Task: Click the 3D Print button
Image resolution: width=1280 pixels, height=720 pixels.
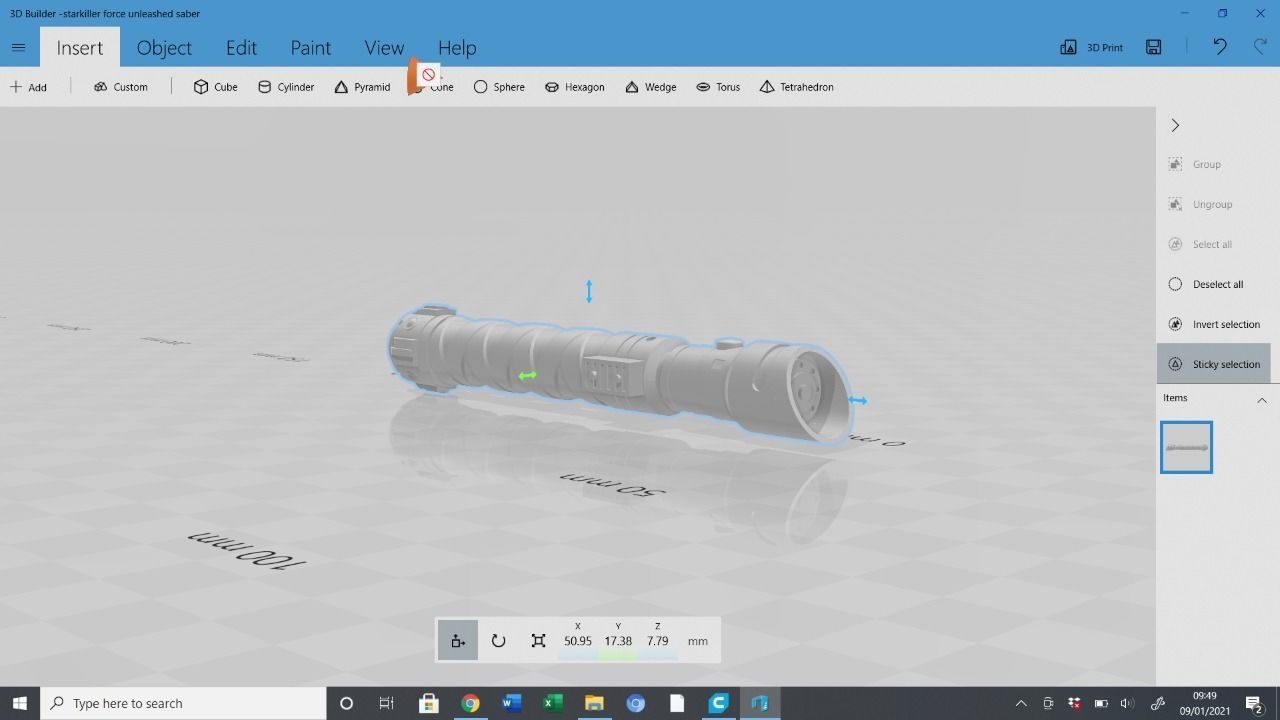Action: (x=1092, y=47)
